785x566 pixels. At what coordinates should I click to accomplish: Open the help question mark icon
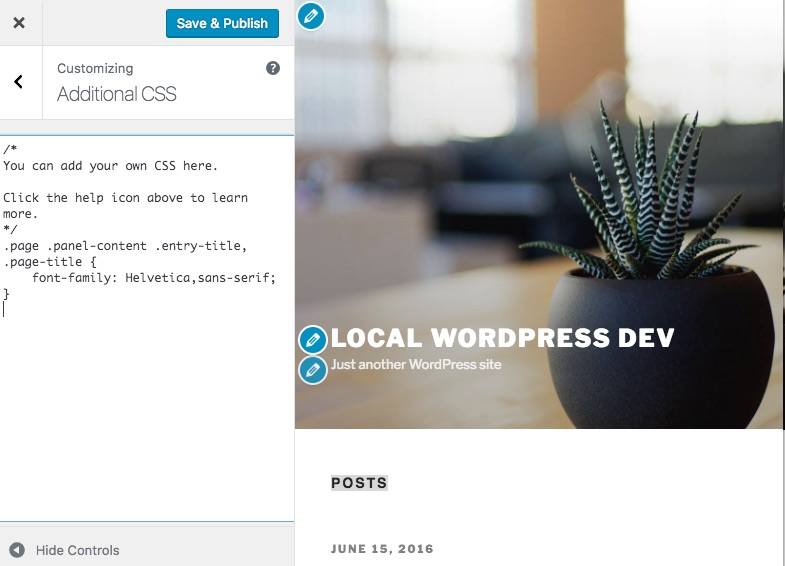(x=273, y=68)
